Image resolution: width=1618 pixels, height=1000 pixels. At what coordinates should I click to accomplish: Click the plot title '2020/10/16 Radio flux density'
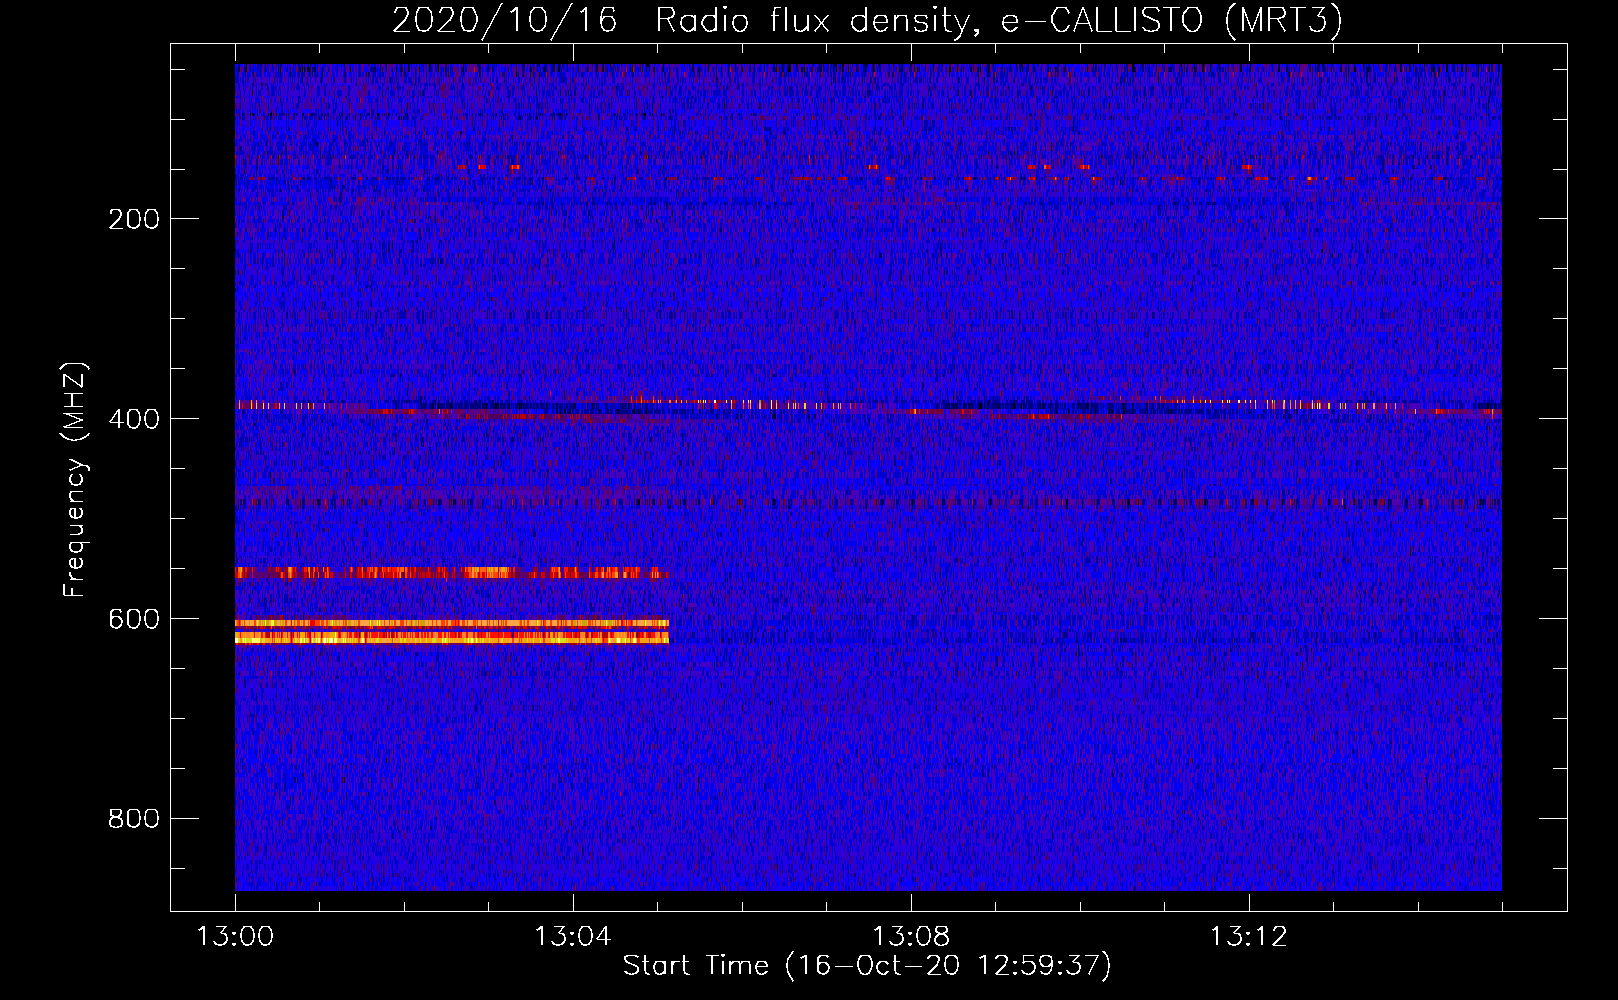[681, 21]
